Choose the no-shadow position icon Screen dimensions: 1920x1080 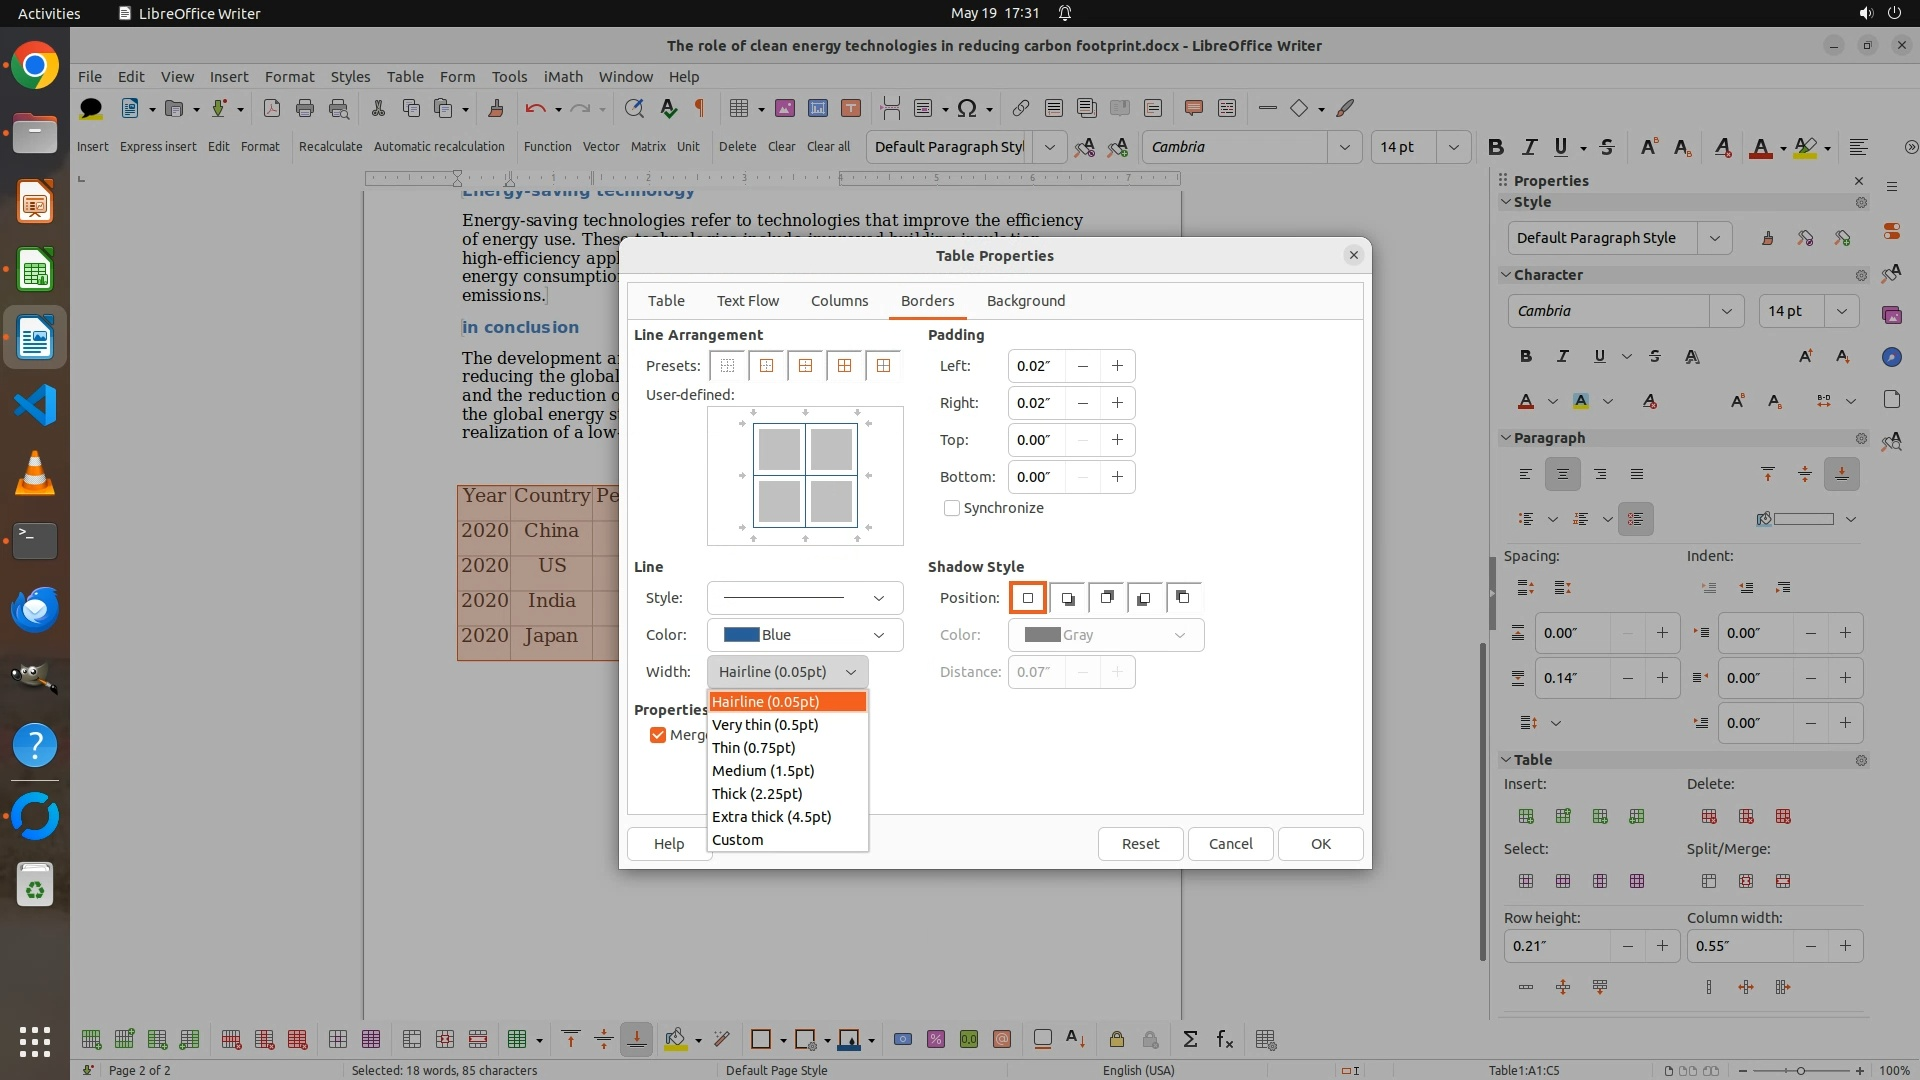[1027, 598]
